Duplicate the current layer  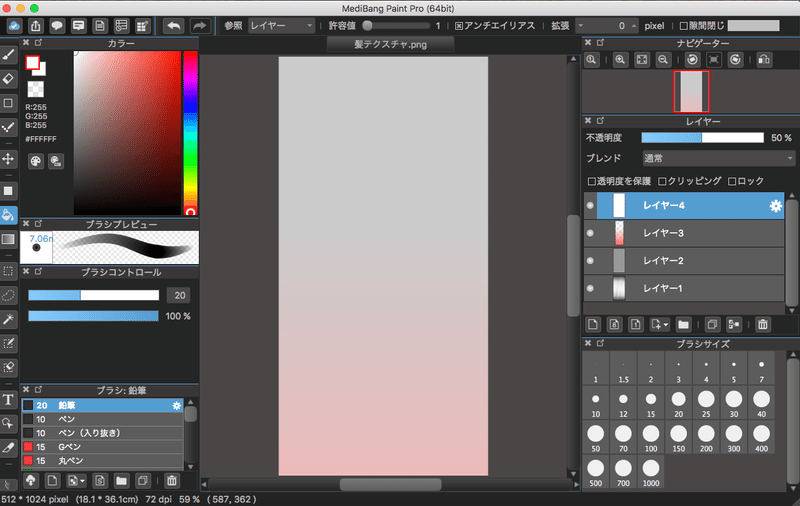712,324
